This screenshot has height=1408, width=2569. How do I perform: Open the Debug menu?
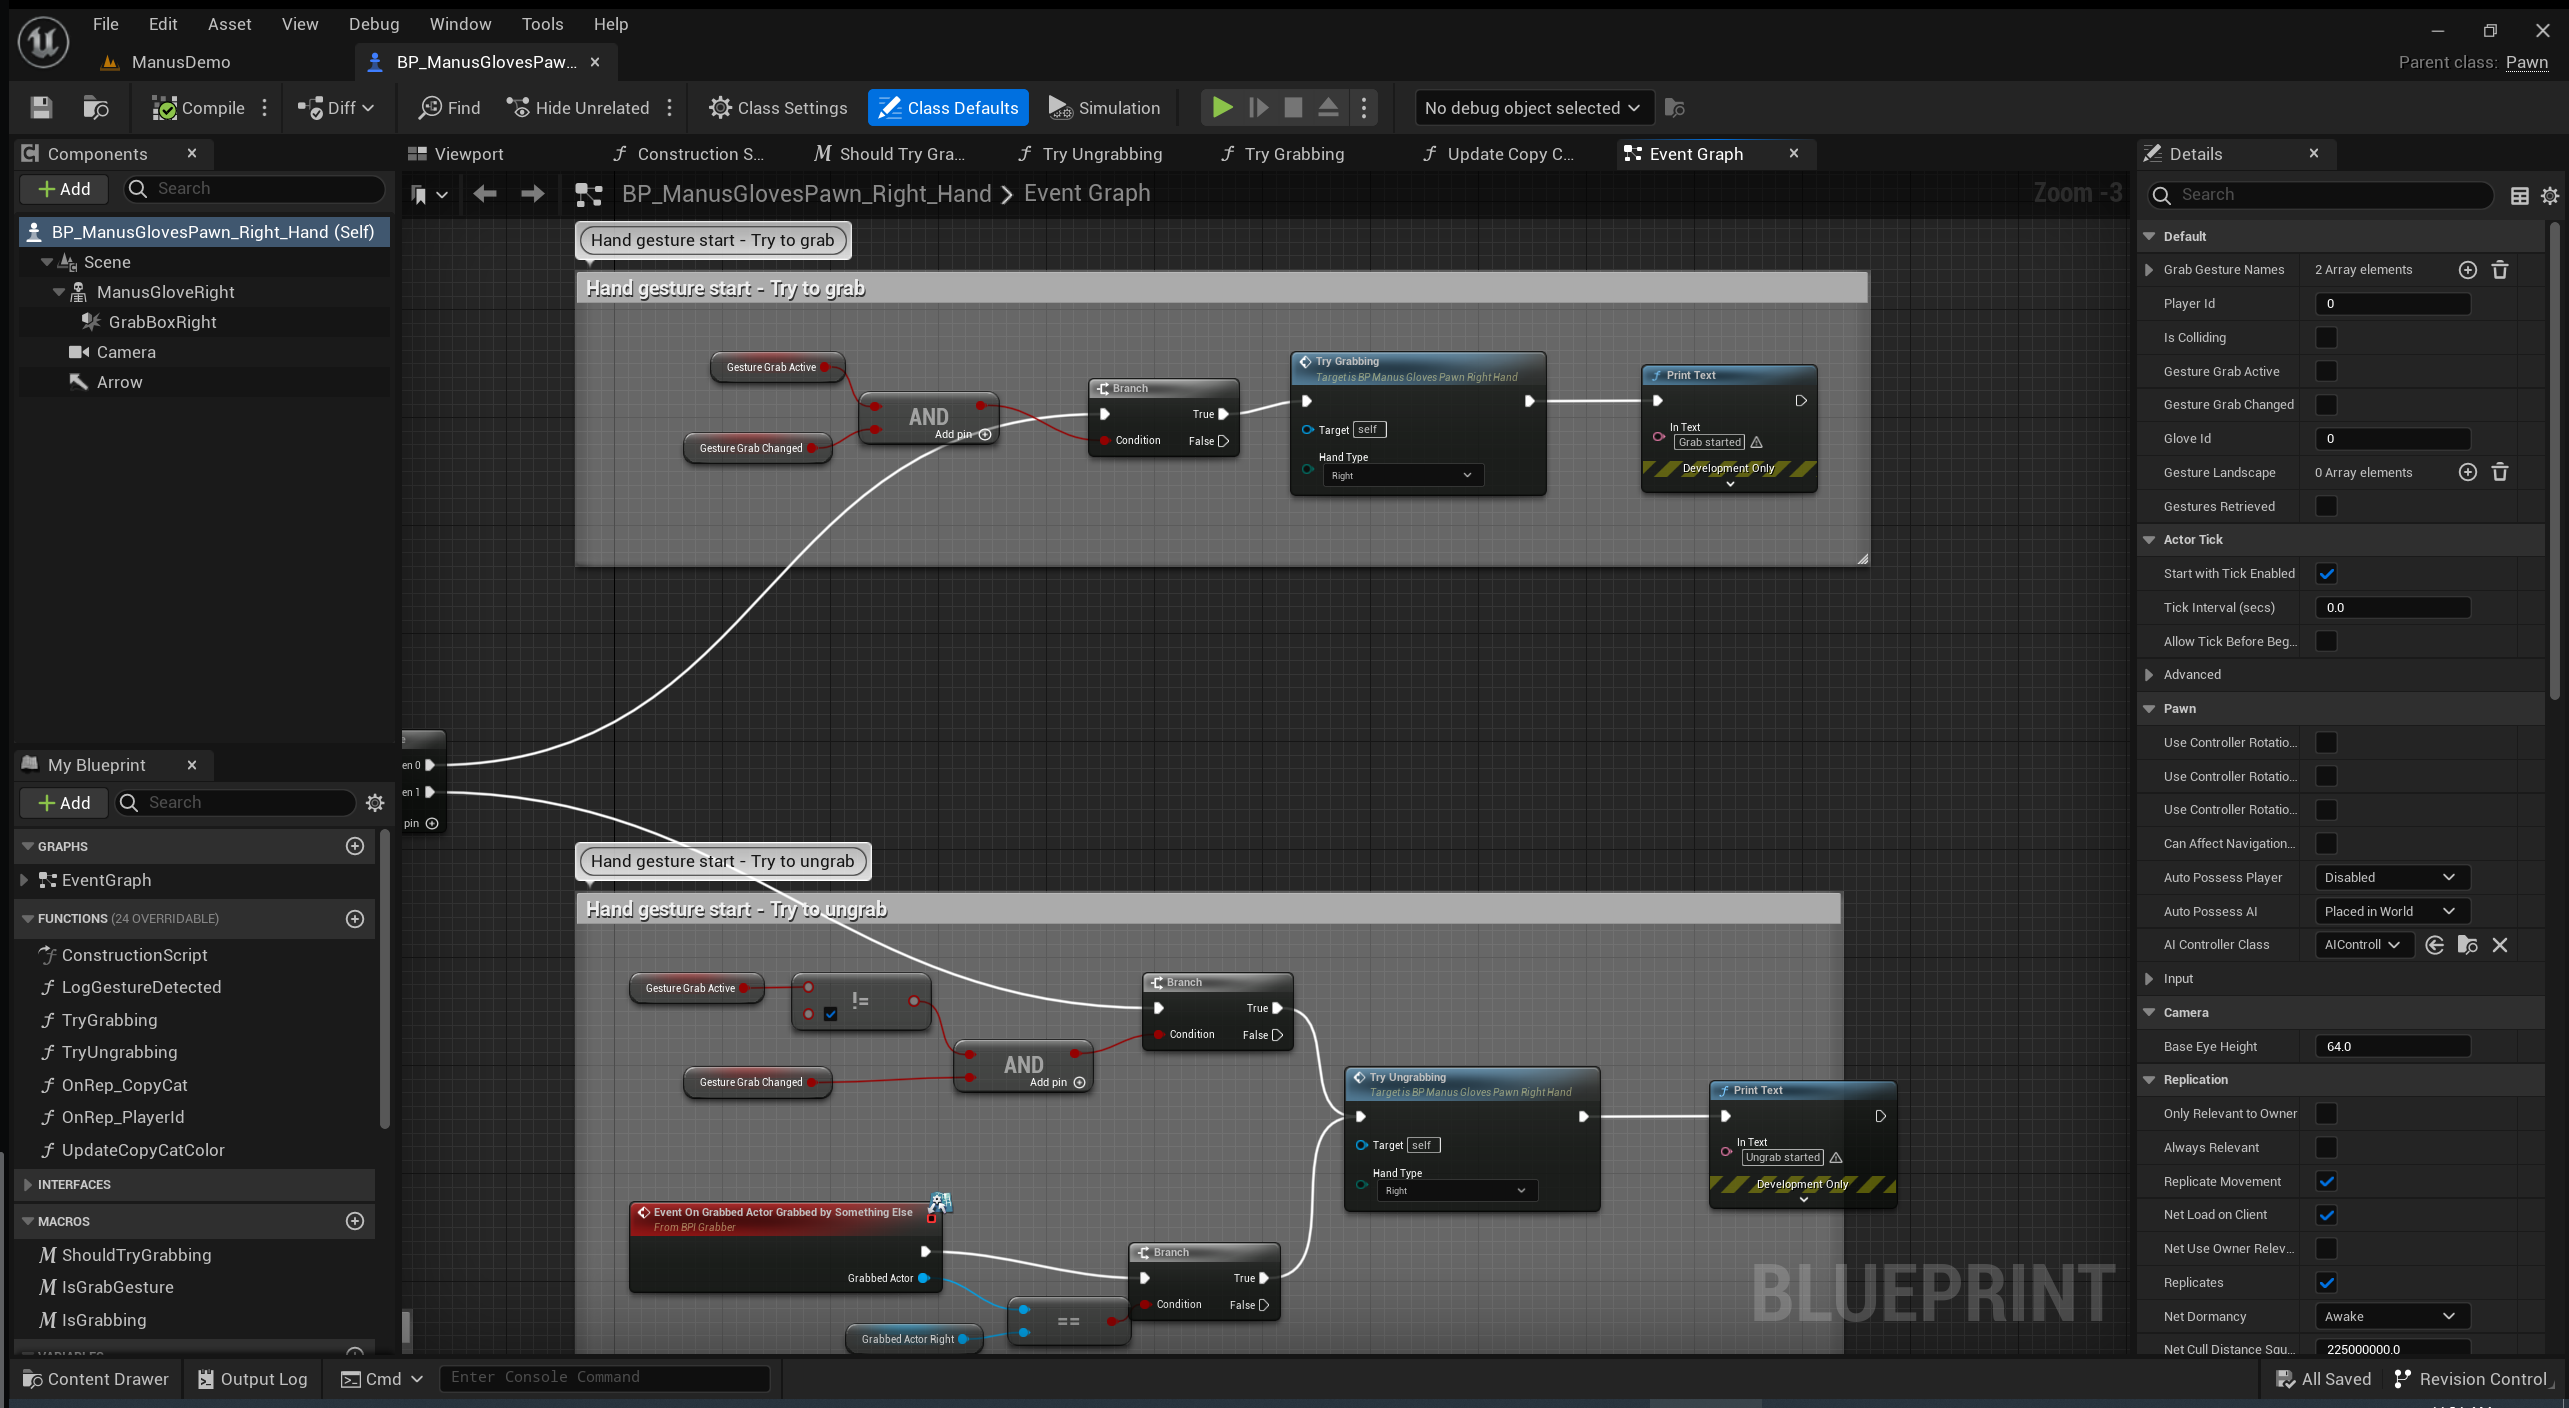[373, 24]
